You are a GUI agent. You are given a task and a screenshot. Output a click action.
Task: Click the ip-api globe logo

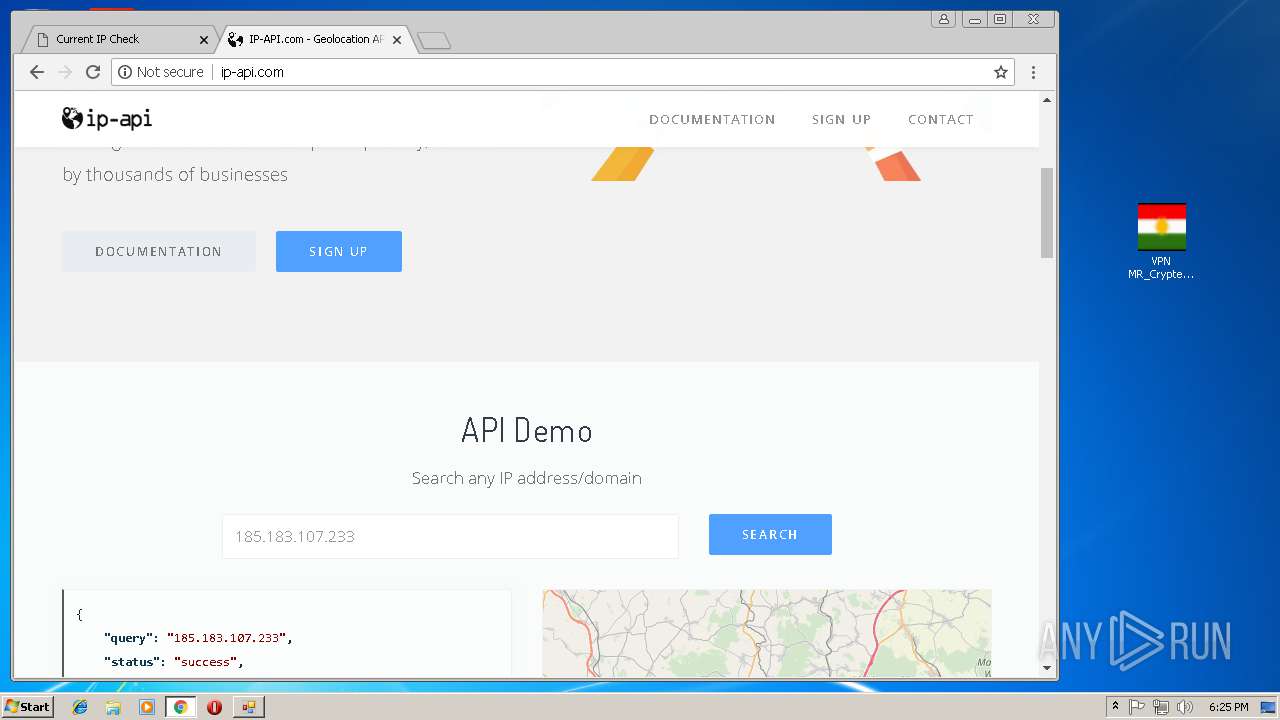[x=107, y=119]
